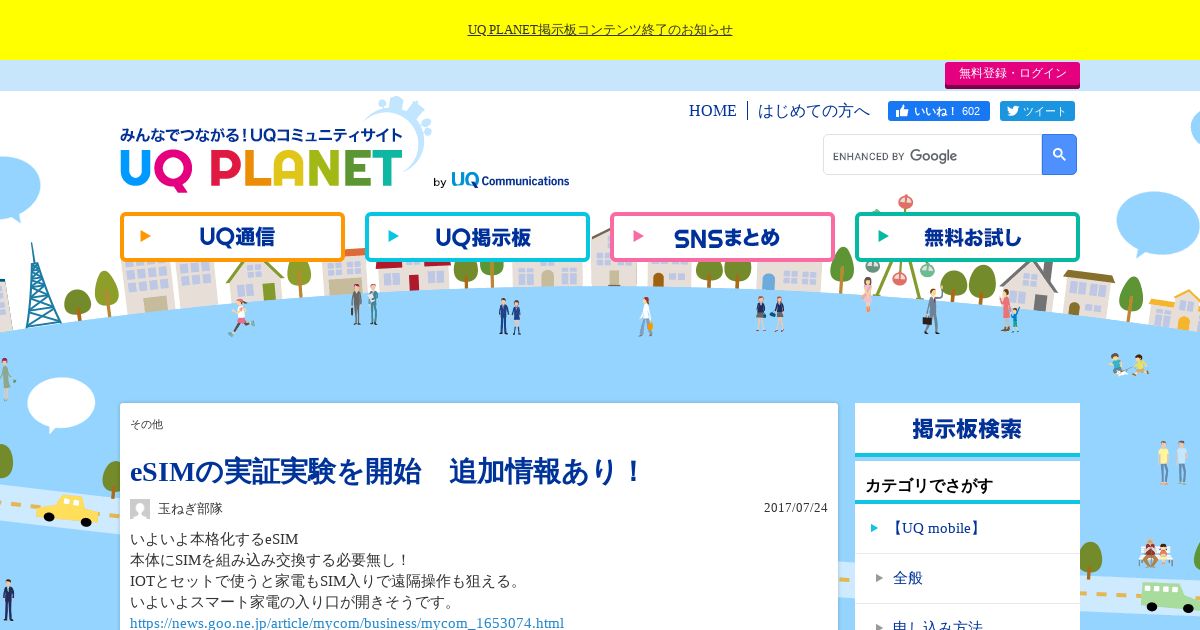1200x630 pixels.
Task: Click the 無料登録・ログイン button
Action: coord(1012,74)
